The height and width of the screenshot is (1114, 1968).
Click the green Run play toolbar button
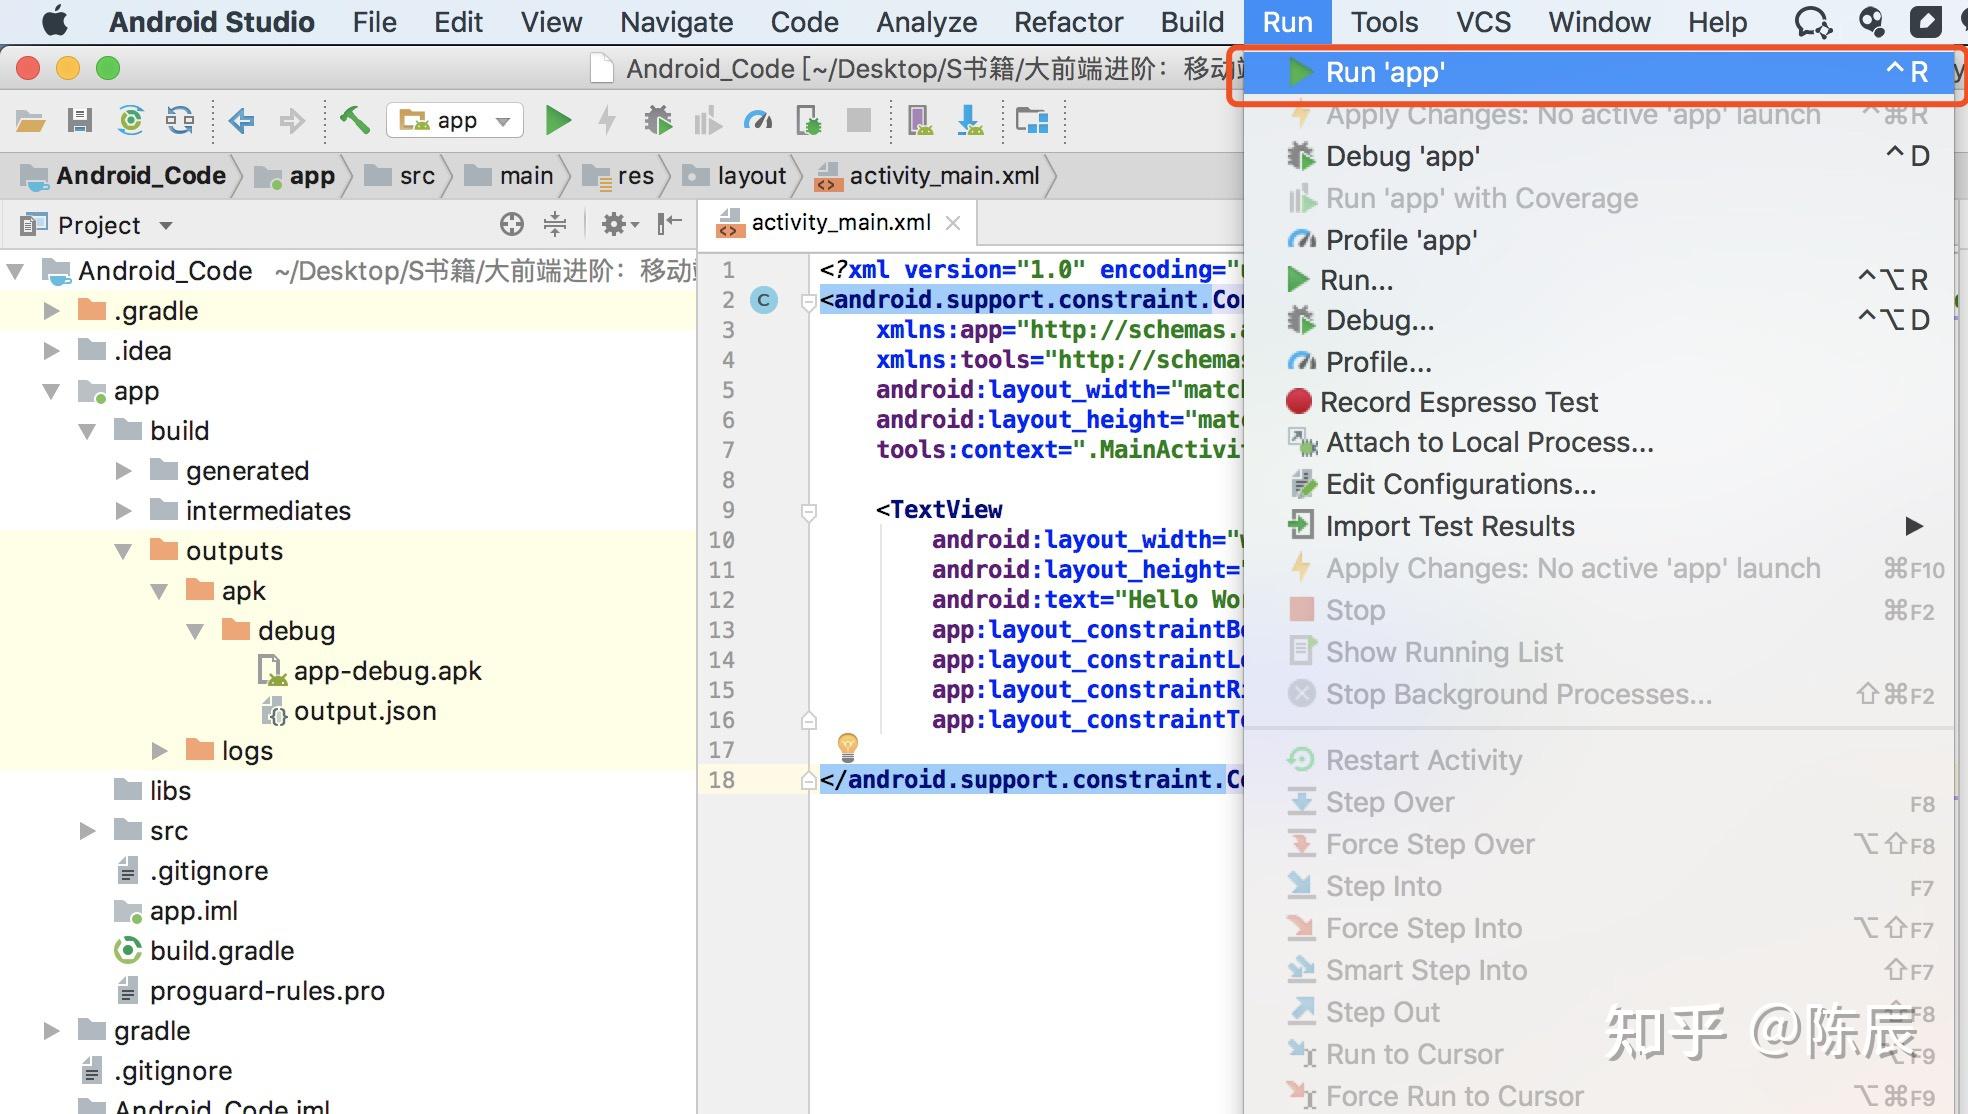[x=558, y=121]
